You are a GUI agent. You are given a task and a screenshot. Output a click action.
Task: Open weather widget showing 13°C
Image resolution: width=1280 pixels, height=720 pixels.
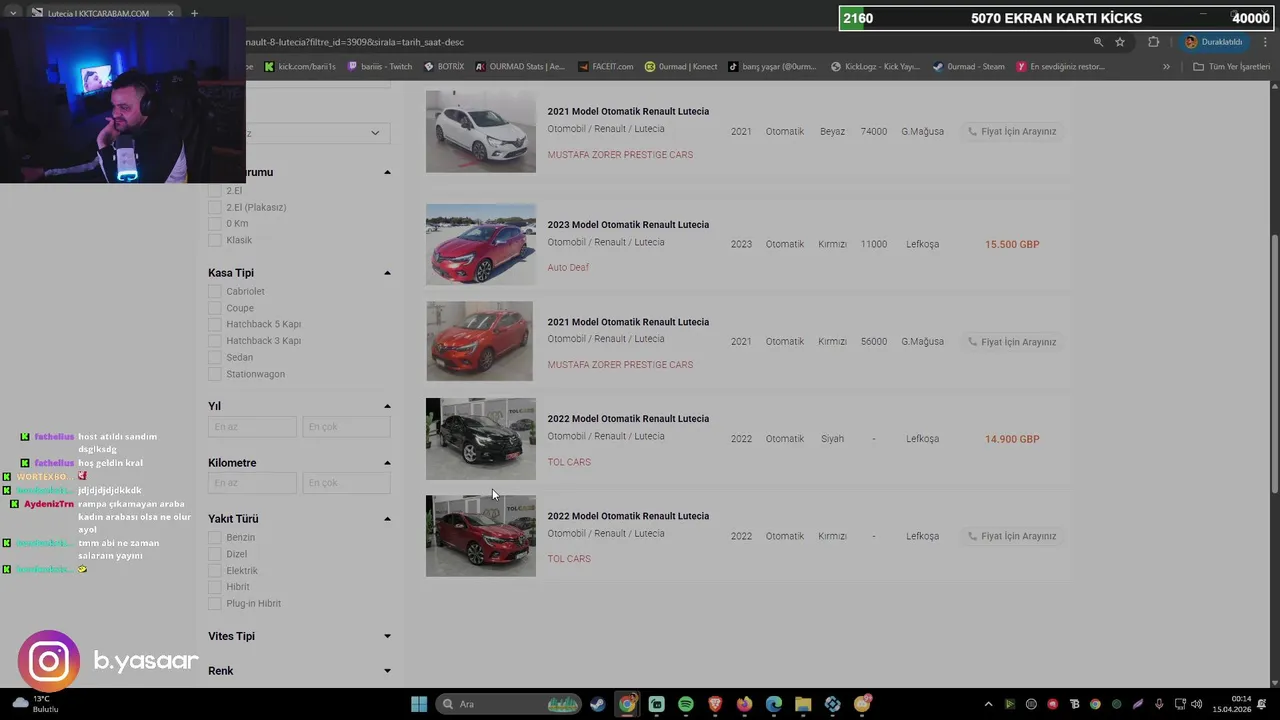[35, 704]
